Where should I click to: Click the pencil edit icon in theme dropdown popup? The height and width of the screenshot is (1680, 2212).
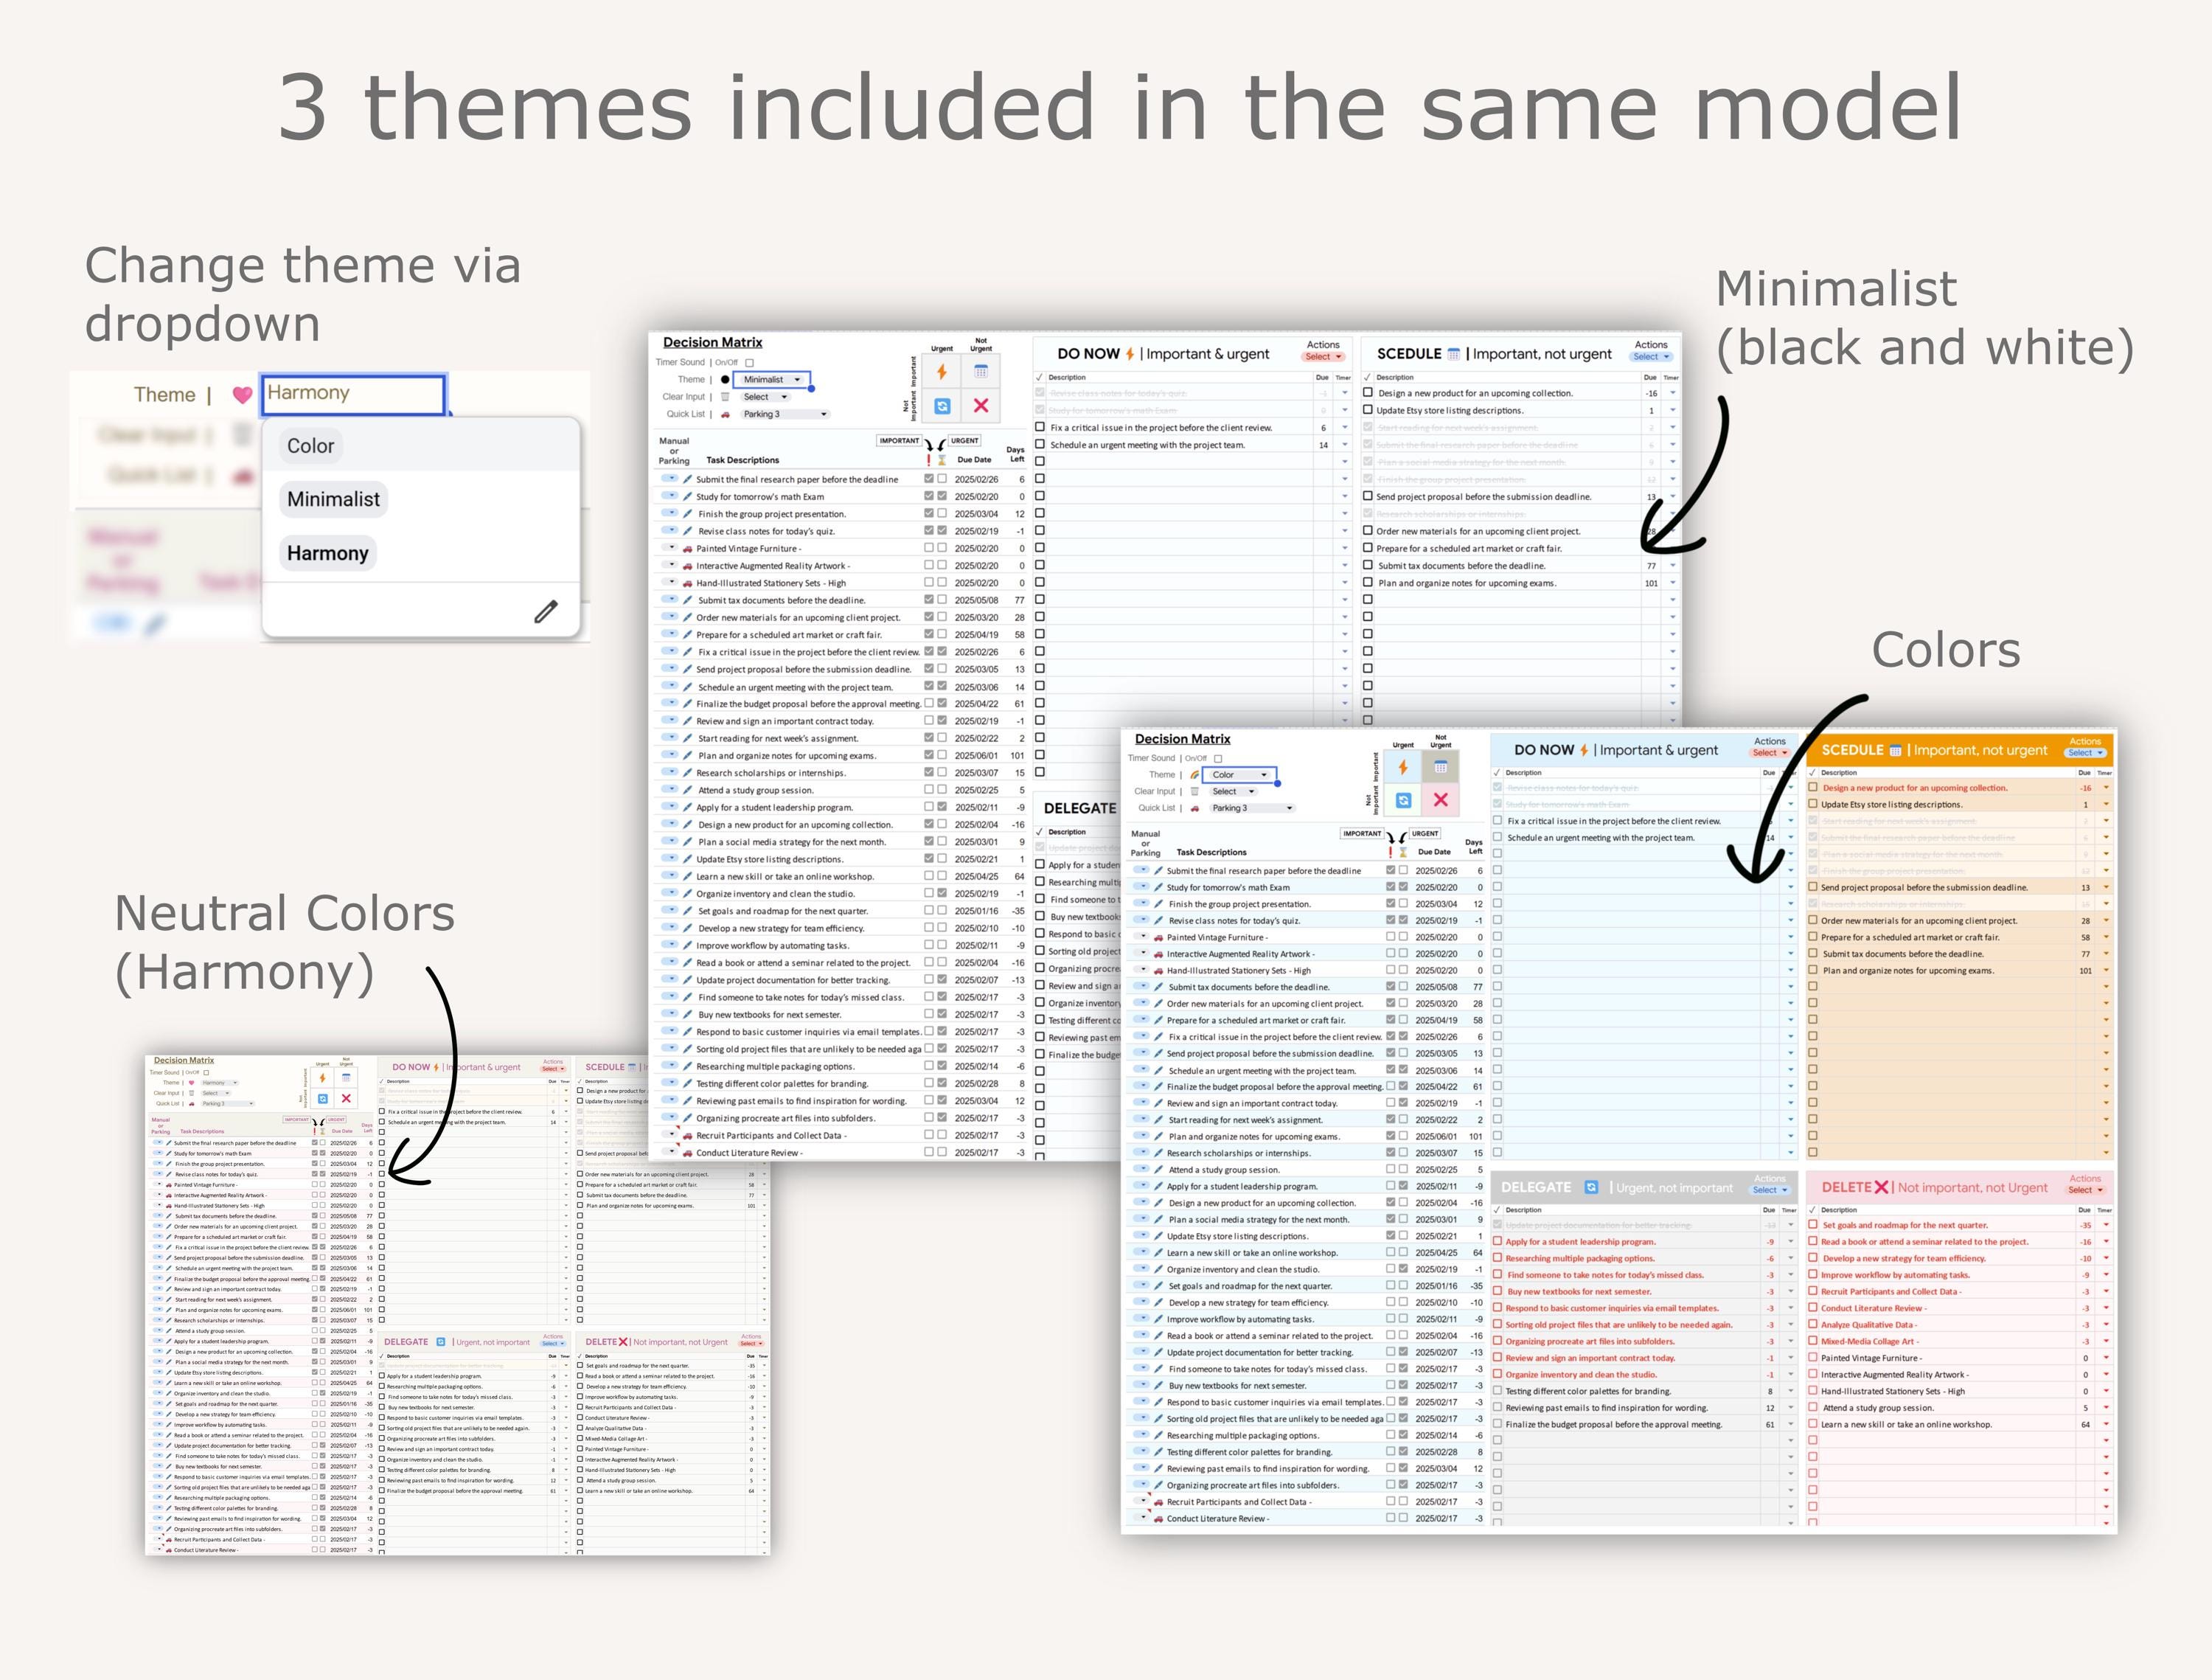click(x=546, y=611)
